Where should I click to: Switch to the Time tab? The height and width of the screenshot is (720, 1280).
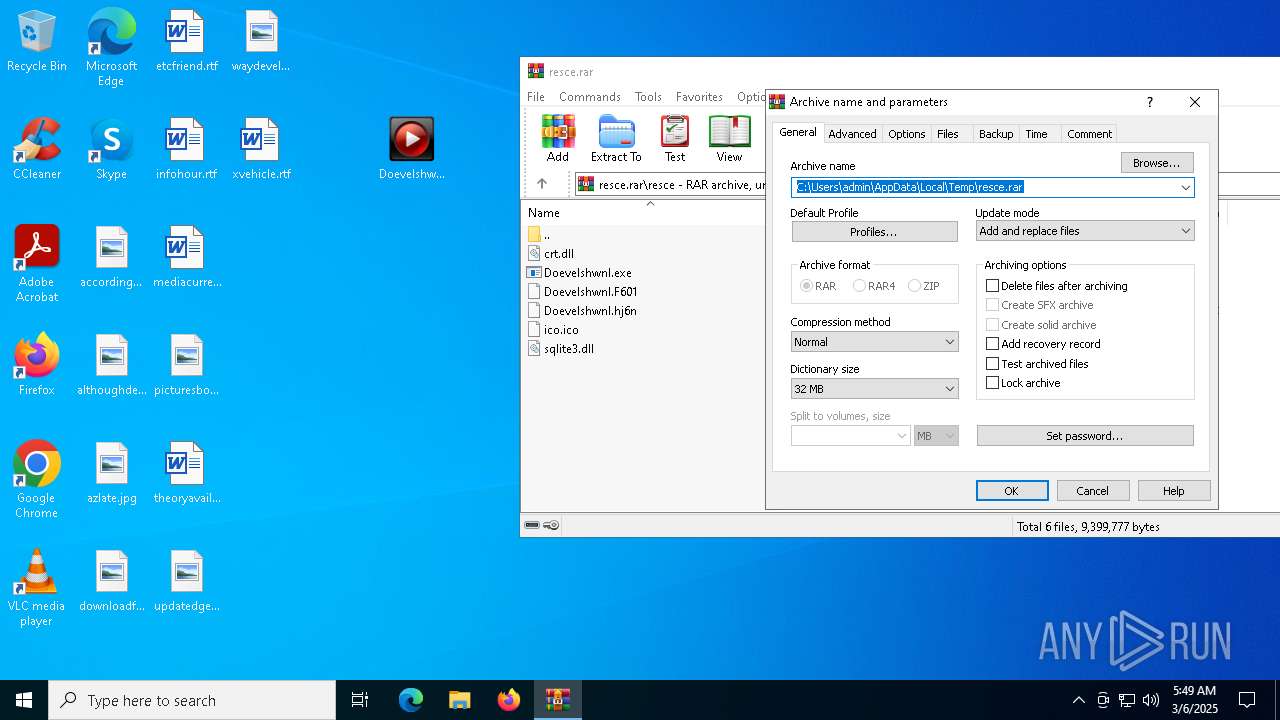click(1037, 134)
